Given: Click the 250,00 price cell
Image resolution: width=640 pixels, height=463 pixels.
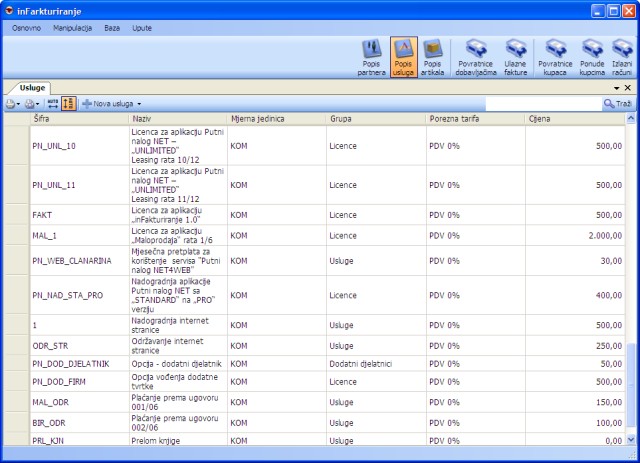Looking at the screenshot, I should click(575, 345).
